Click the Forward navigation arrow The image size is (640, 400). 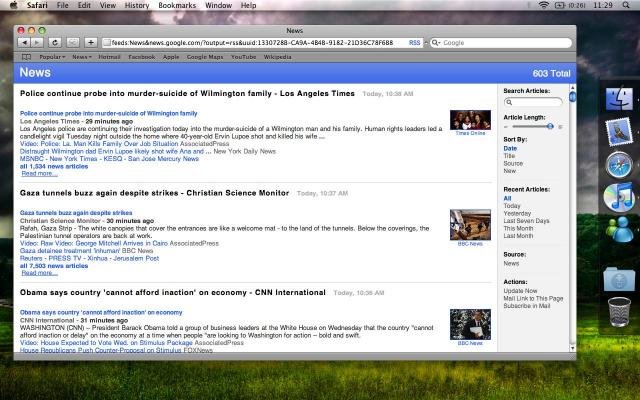(x=38, y=43)
